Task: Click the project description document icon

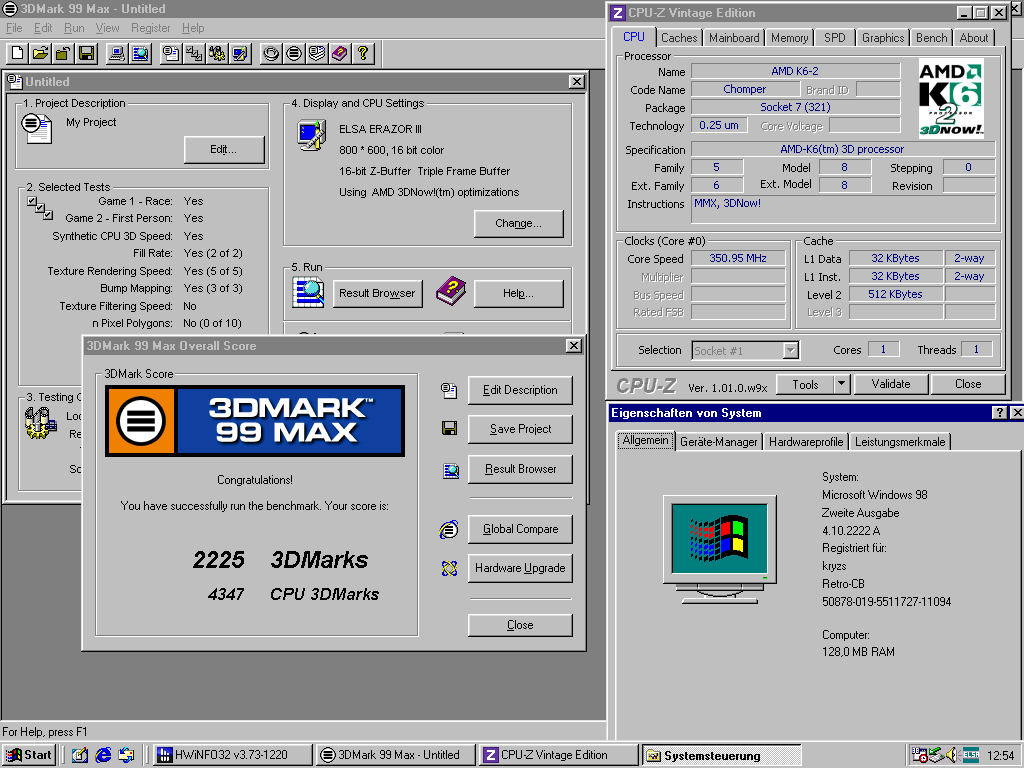Action: click(36, 127)
